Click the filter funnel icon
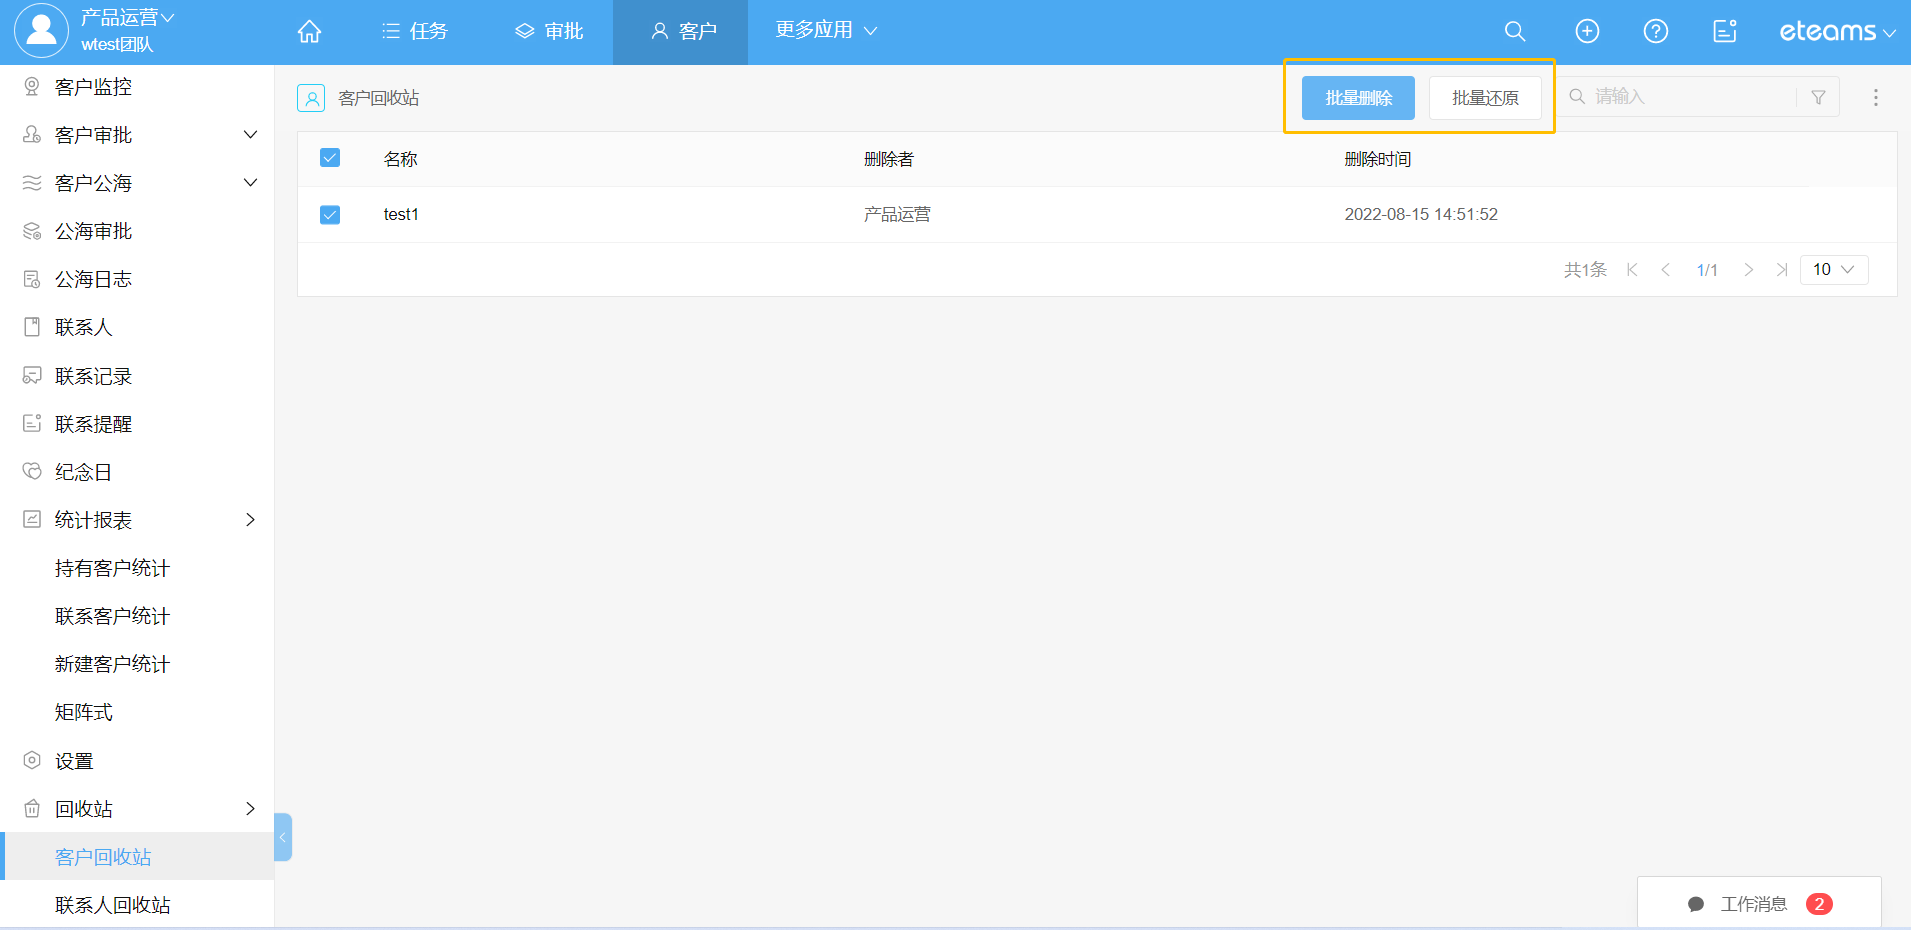 1818,97
